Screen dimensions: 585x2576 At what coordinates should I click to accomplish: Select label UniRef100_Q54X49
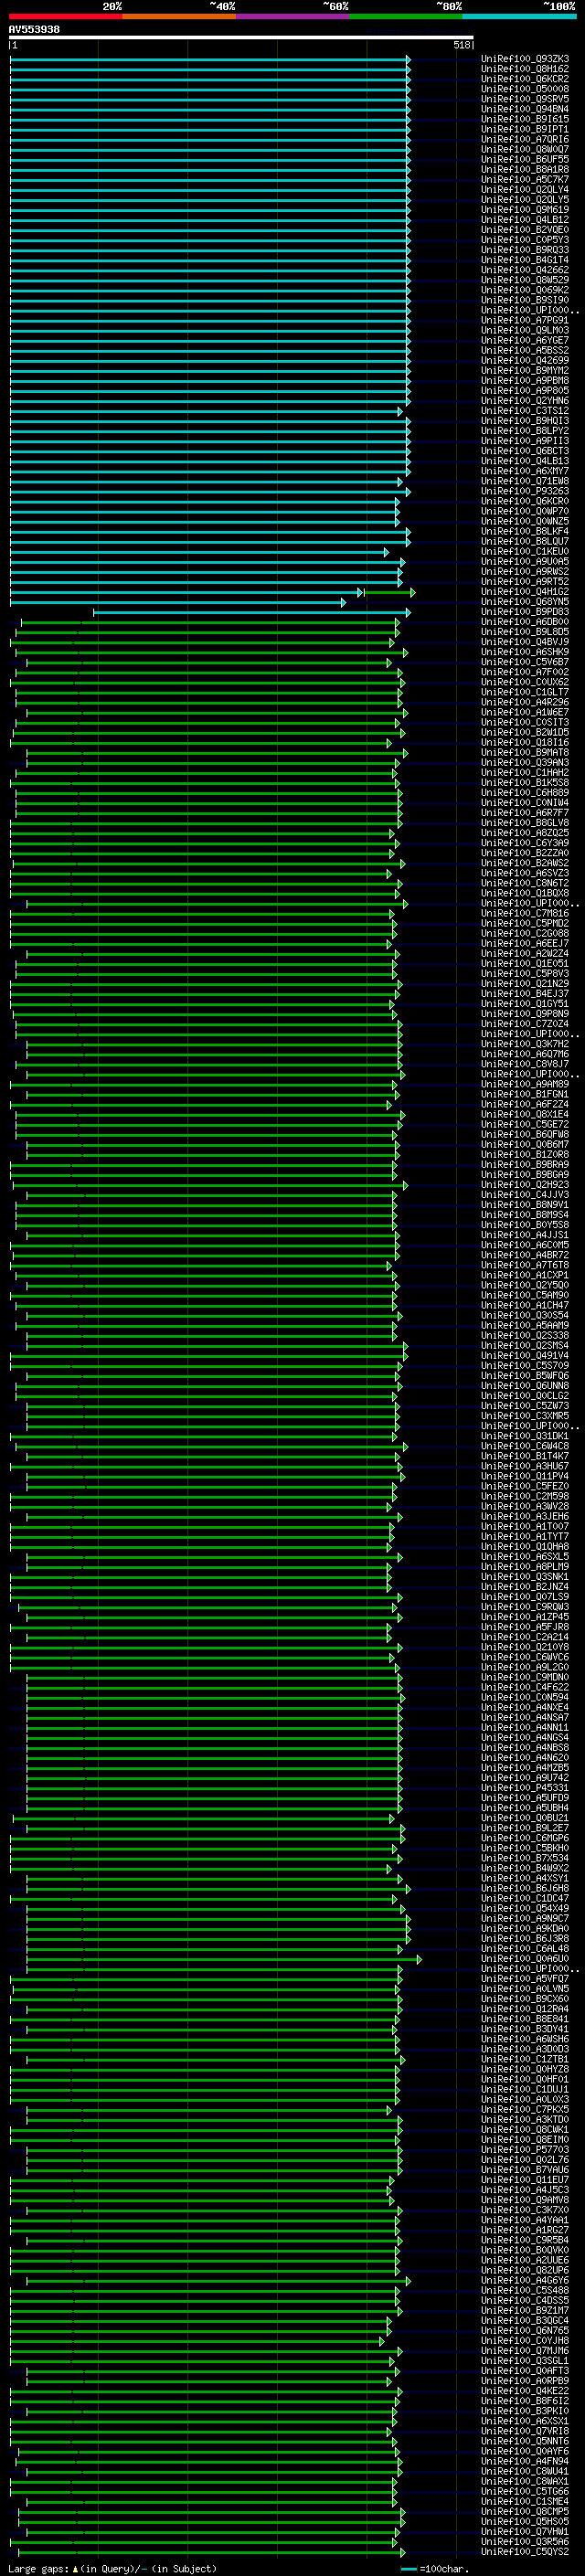[525, 1908]
